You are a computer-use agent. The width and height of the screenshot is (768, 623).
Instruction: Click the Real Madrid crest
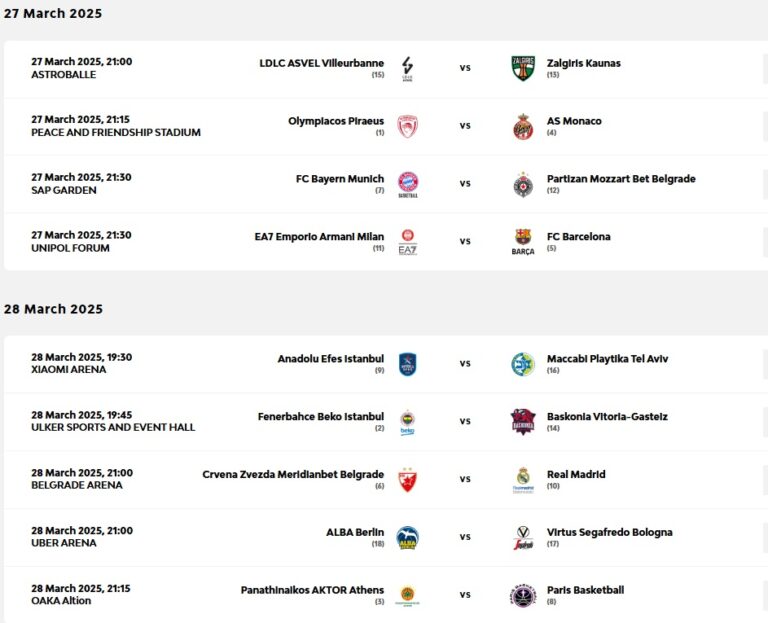[x=523, y=480]
